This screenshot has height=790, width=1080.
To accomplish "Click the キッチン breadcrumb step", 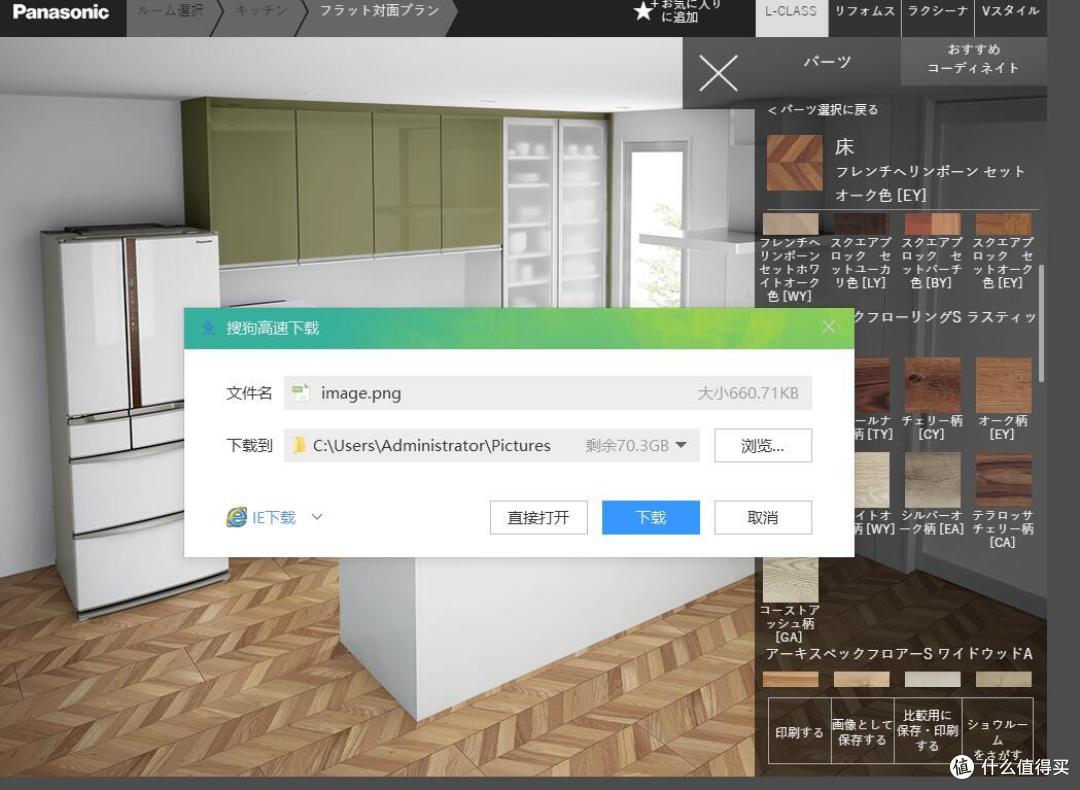I will (262, 12).
